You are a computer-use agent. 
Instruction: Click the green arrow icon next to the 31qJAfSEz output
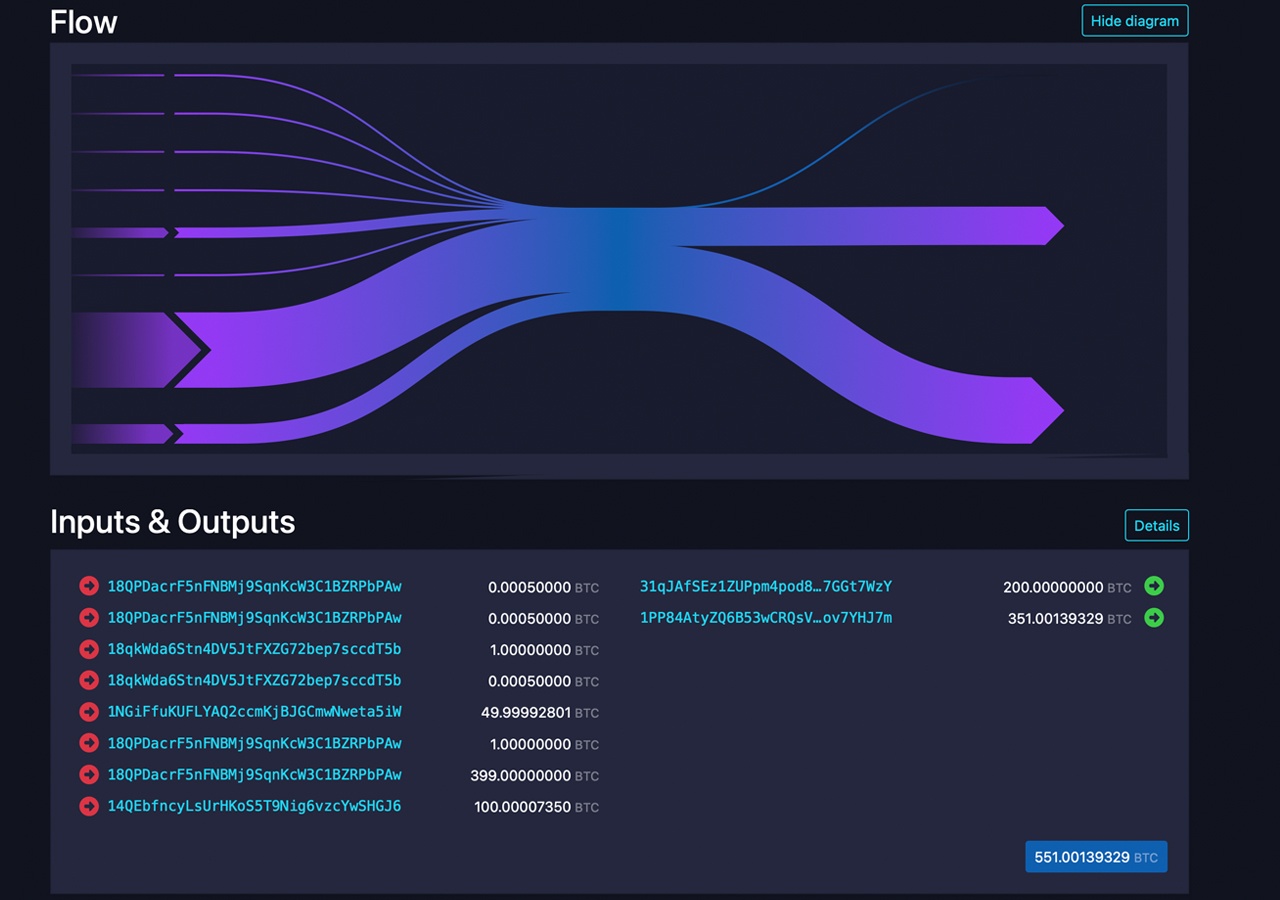point(1154,586)
